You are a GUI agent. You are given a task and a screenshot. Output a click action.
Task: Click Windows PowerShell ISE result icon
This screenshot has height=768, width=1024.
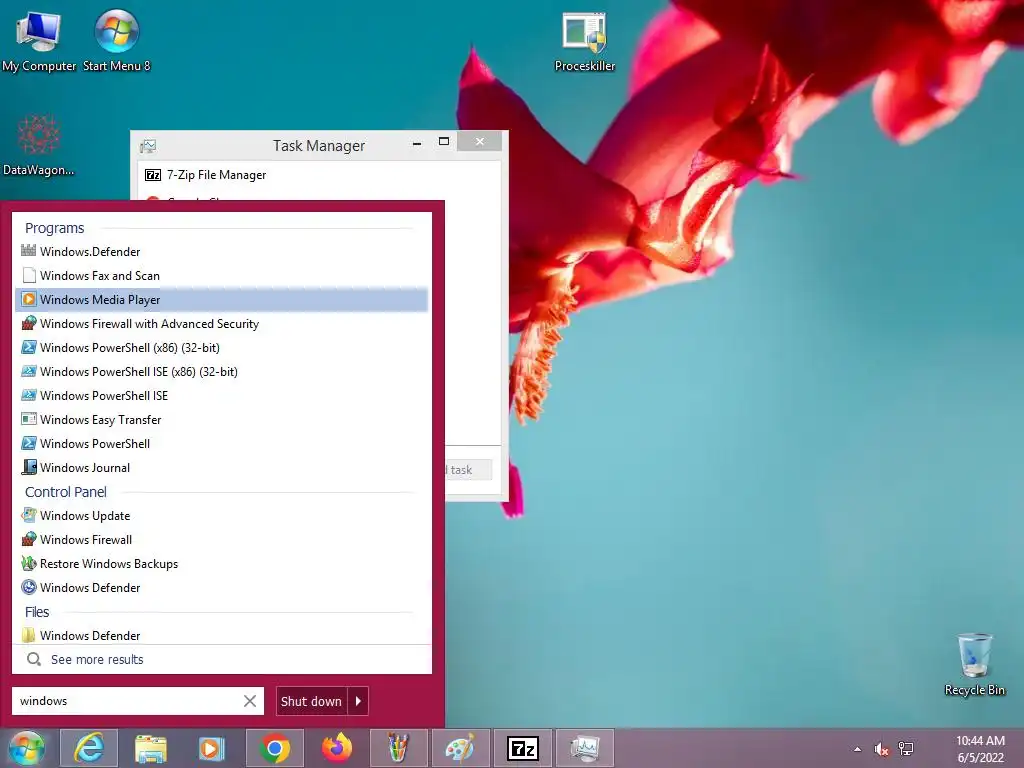[29, 395]
